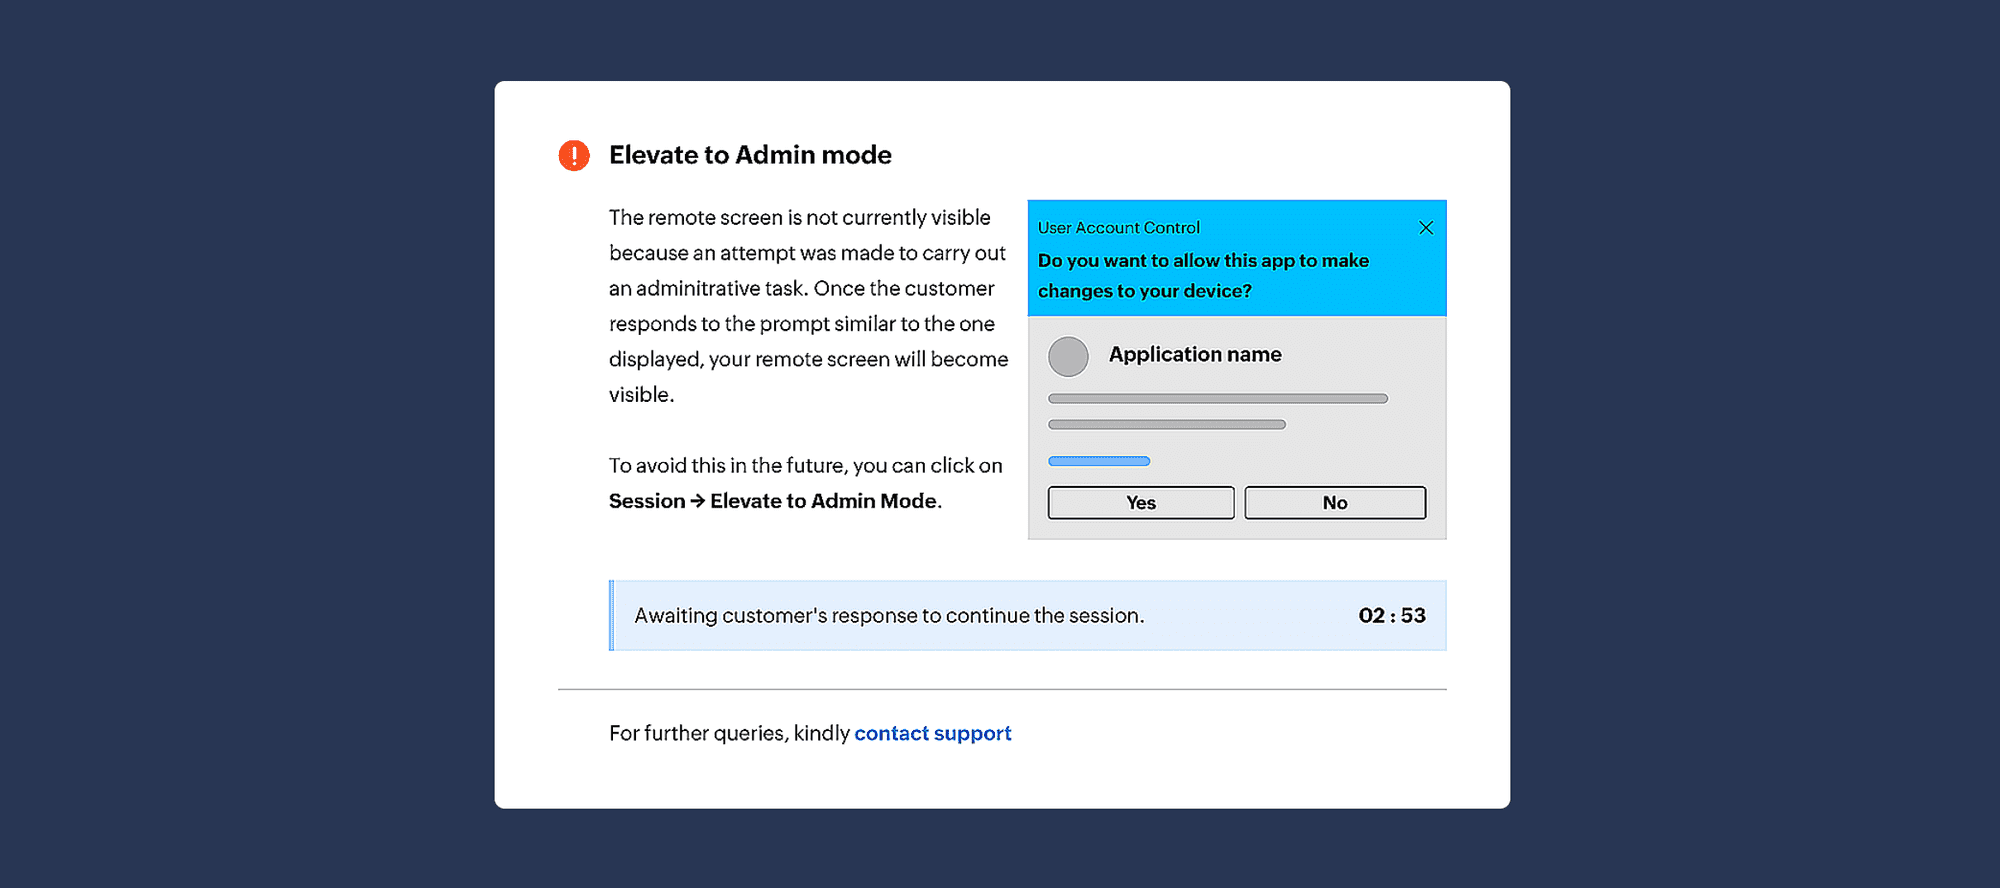Click the shorter gray placeholder bar
The width and height of the screenshot is (2000, 888).
point(1166,425)
